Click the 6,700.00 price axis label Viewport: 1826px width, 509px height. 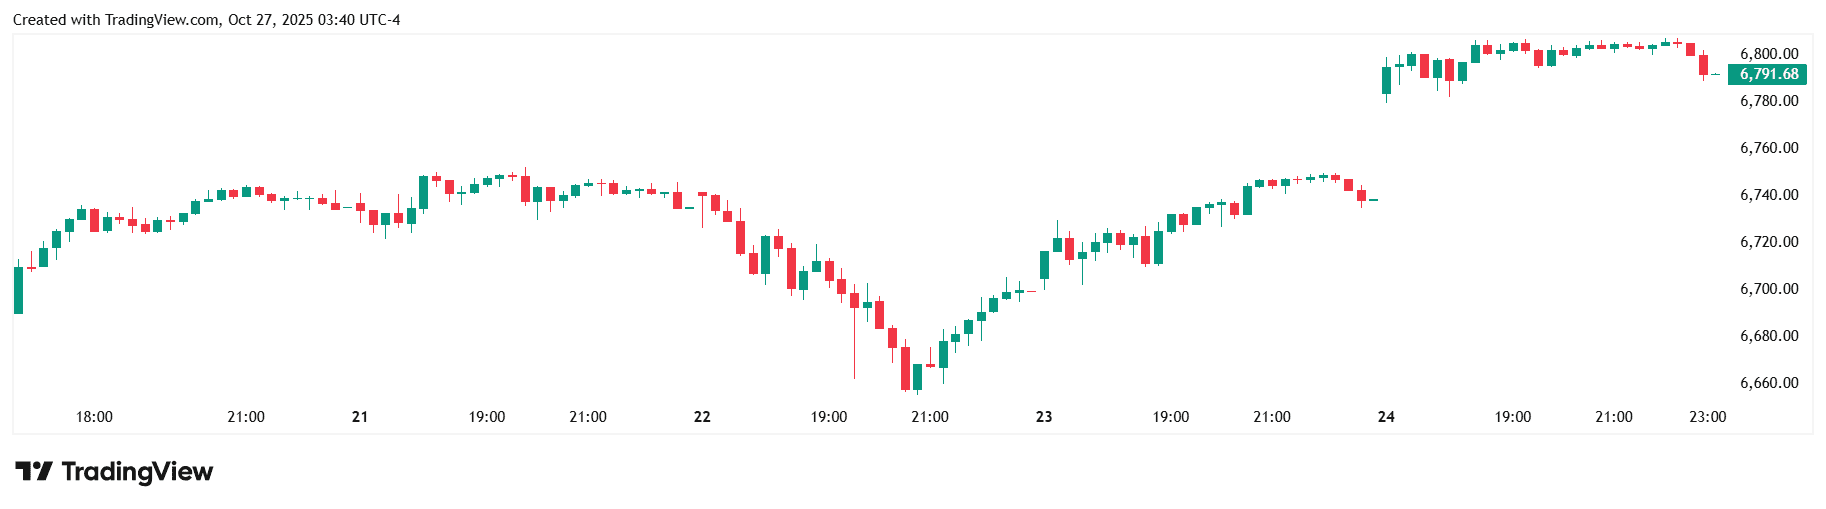[x=1769, y=289]
